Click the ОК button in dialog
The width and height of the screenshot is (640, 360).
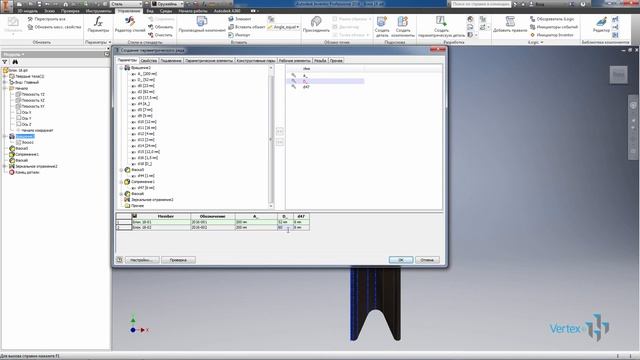401,260
